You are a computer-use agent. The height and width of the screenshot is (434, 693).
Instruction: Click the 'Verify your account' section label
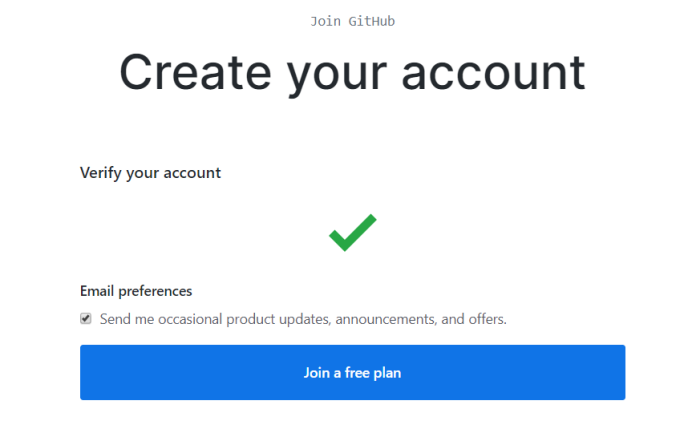[x=150, y=173]
